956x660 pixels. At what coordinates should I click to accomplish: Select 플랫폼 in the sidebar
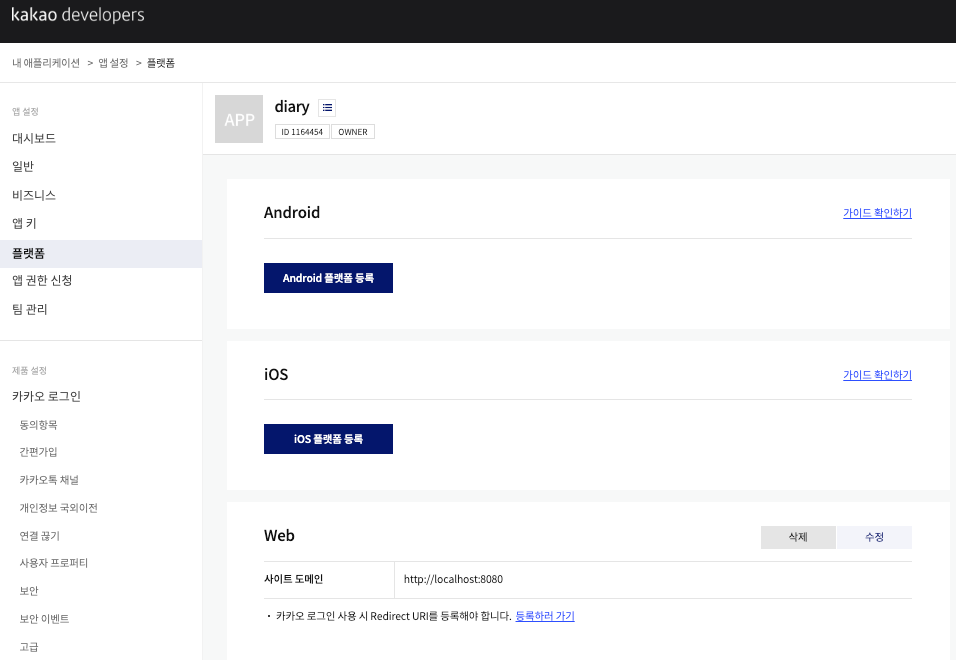[101, 254]
